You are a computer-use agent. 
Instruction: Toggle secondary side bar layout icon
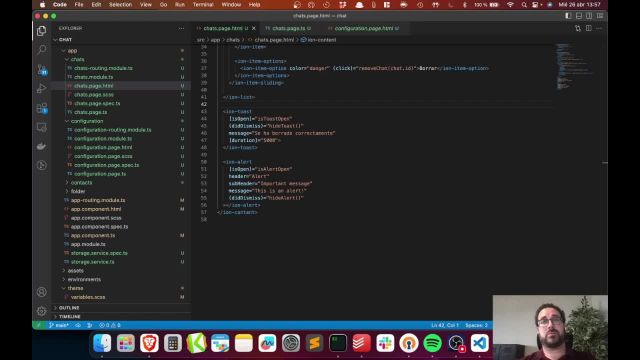589,16
